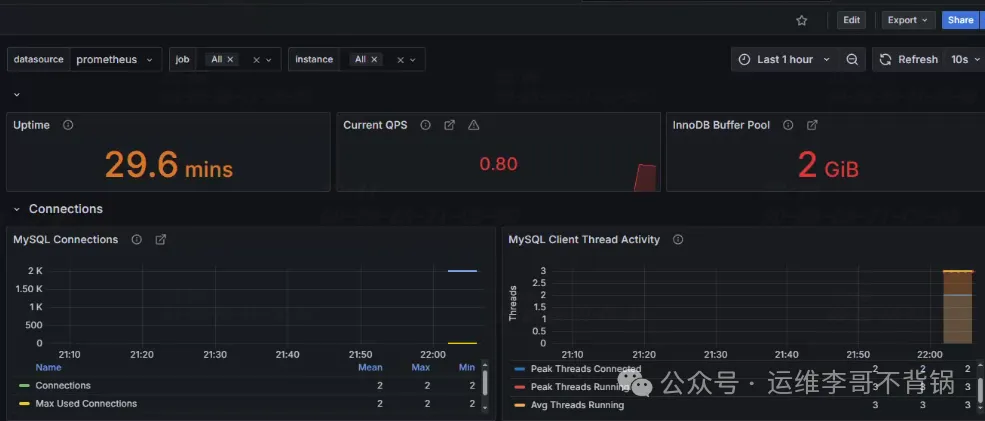Toggle Max Used Connections series in legend
985x421 pixels.
(x=86, y=404)
